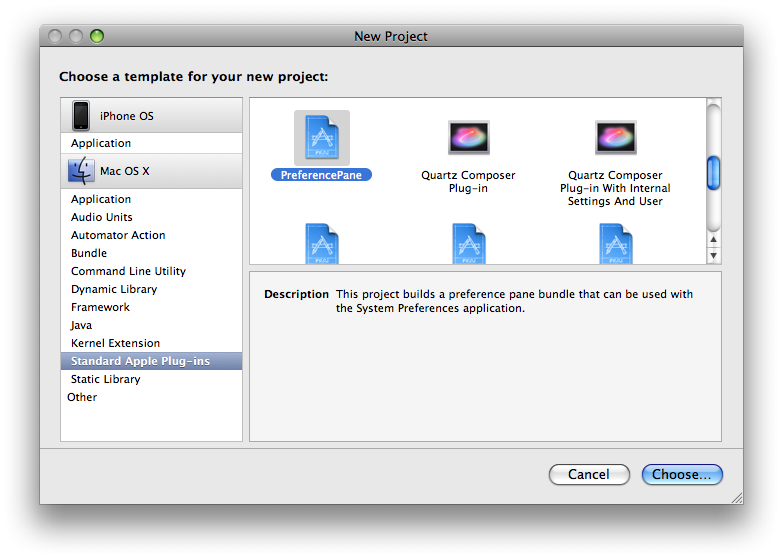The width and height of the screenshot is (783, 559).
Task: Click the iPhone device icon in sidebar
Action: tap(80, 115)
